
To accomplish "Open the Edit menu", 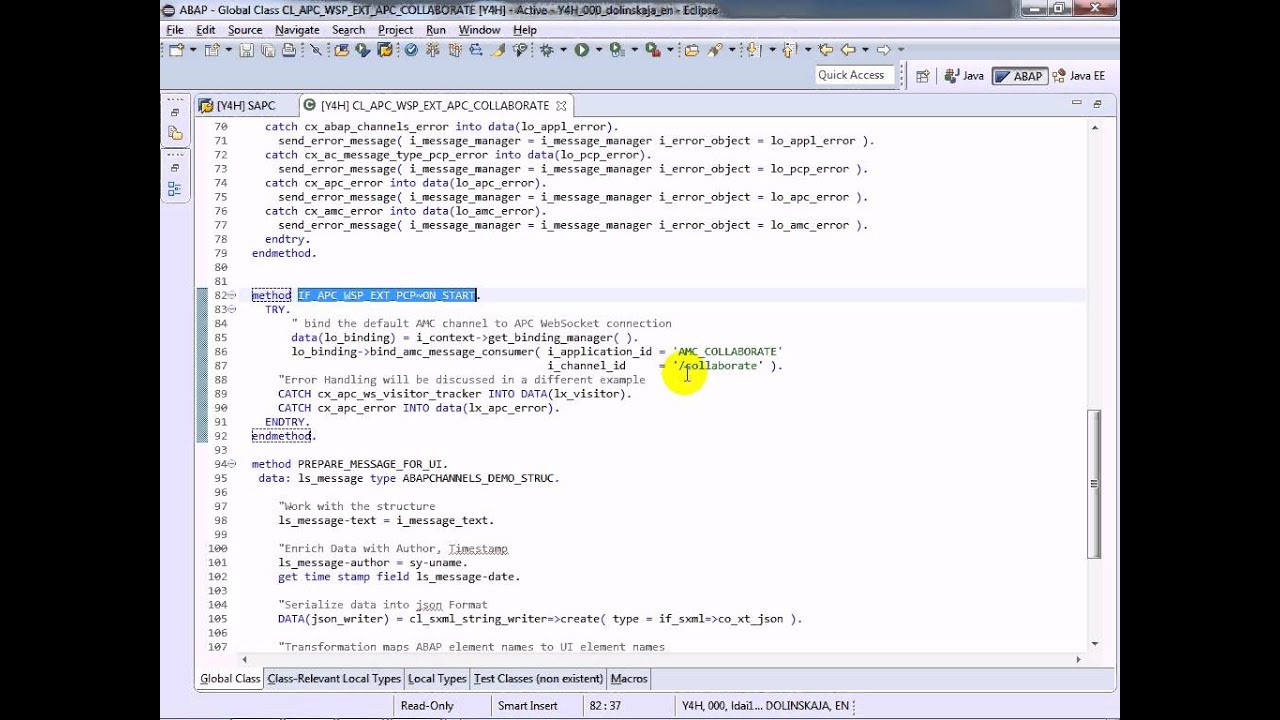I will tap(206, 30).
